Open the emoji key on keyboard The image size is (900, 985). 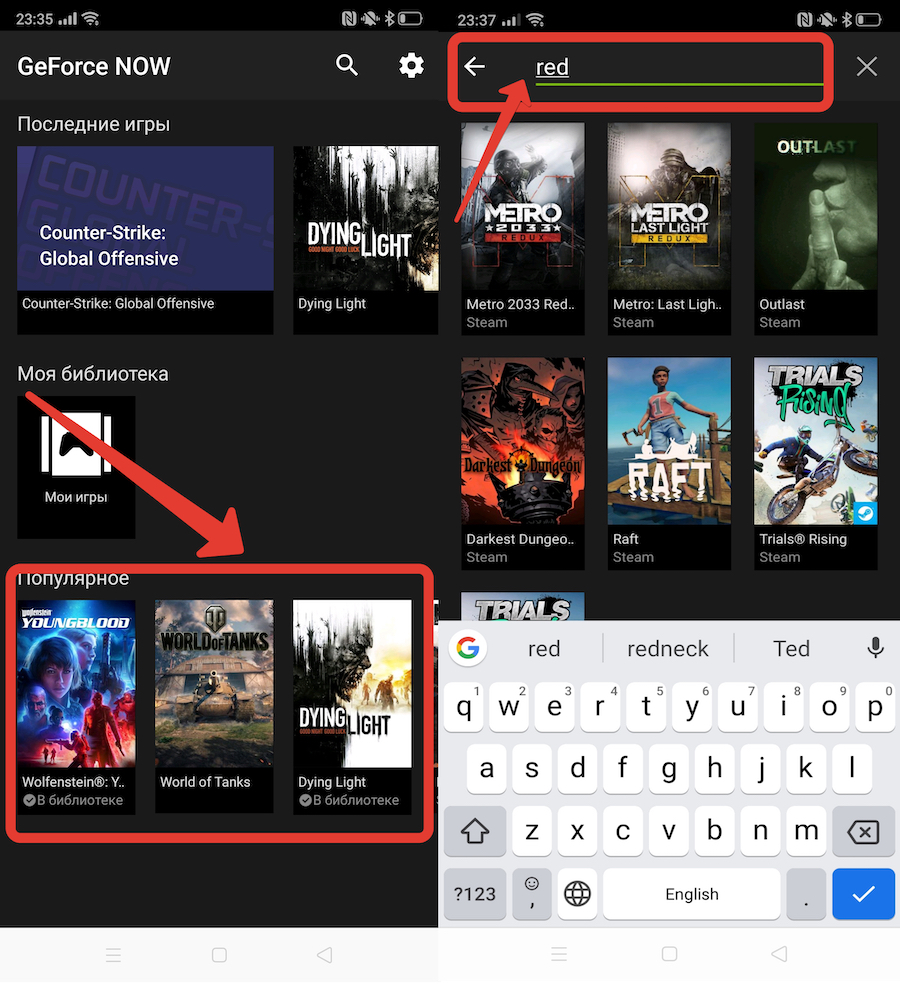pyautogui.click(x=531, y=892)
